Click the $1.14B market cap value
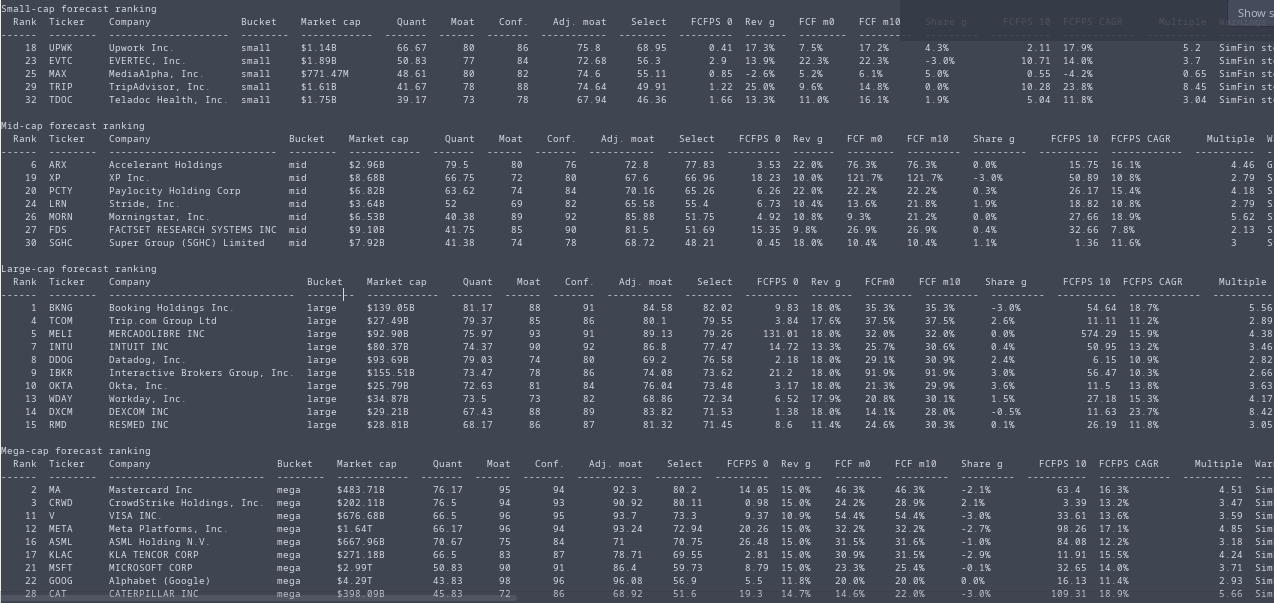Image resolution: width=1274 pixels, height=603 pixels. tap(319, 48)
